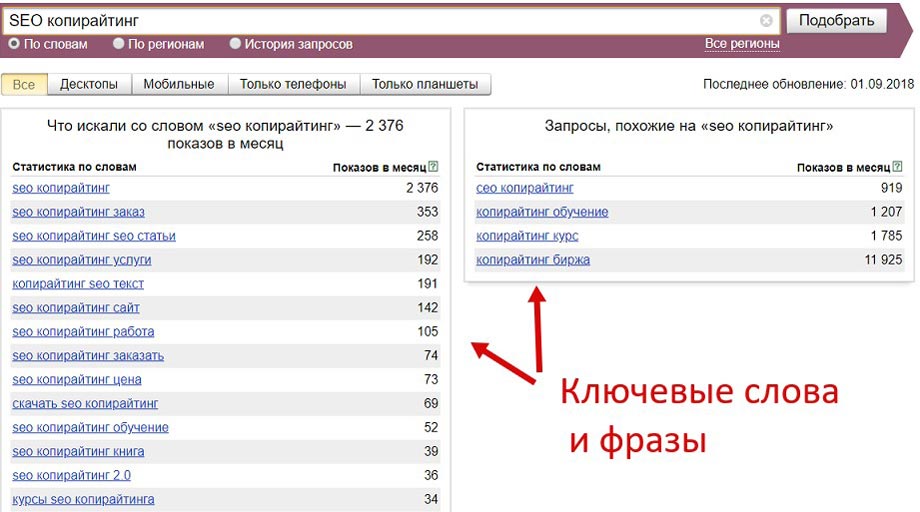920x512 pixels.
Task: Open the seo копирайтинг 2.0 link
Action: tap(72, 476)
